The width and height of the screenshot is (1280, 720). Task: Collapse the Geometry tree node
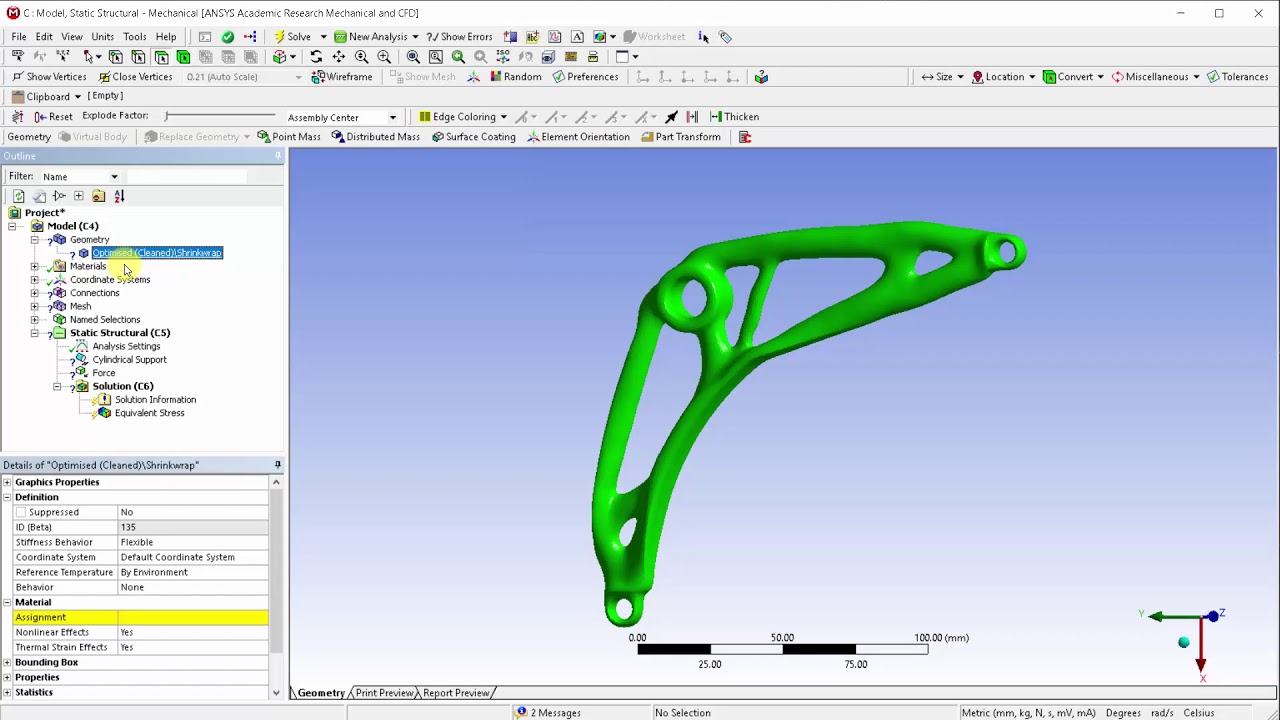pyautogui.click(x=35, y=240)
